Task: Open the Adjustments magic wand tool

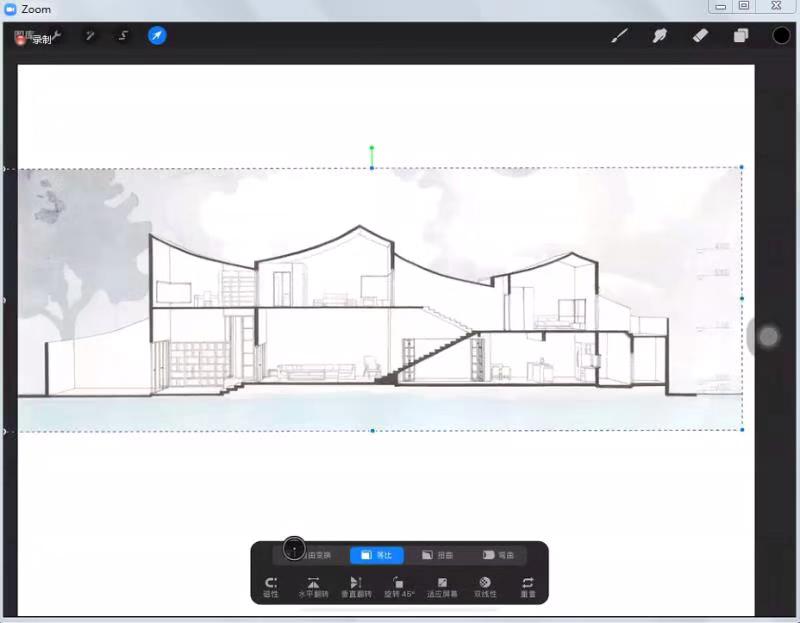Action: (90, 36)
